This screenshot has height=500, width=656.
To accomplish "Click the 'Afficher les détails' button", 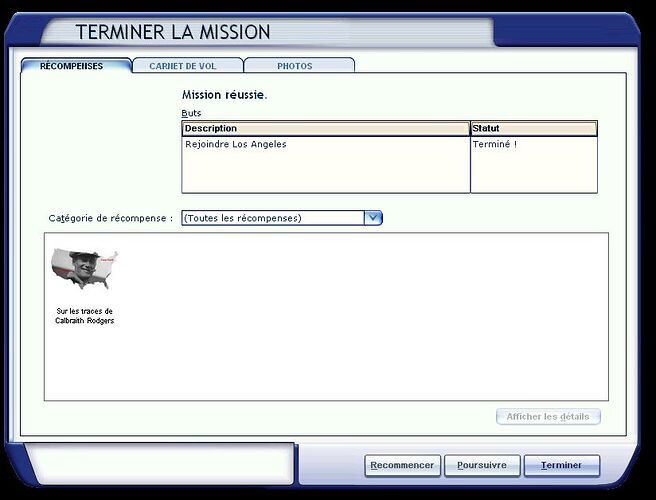I will (x=548, y=417).
